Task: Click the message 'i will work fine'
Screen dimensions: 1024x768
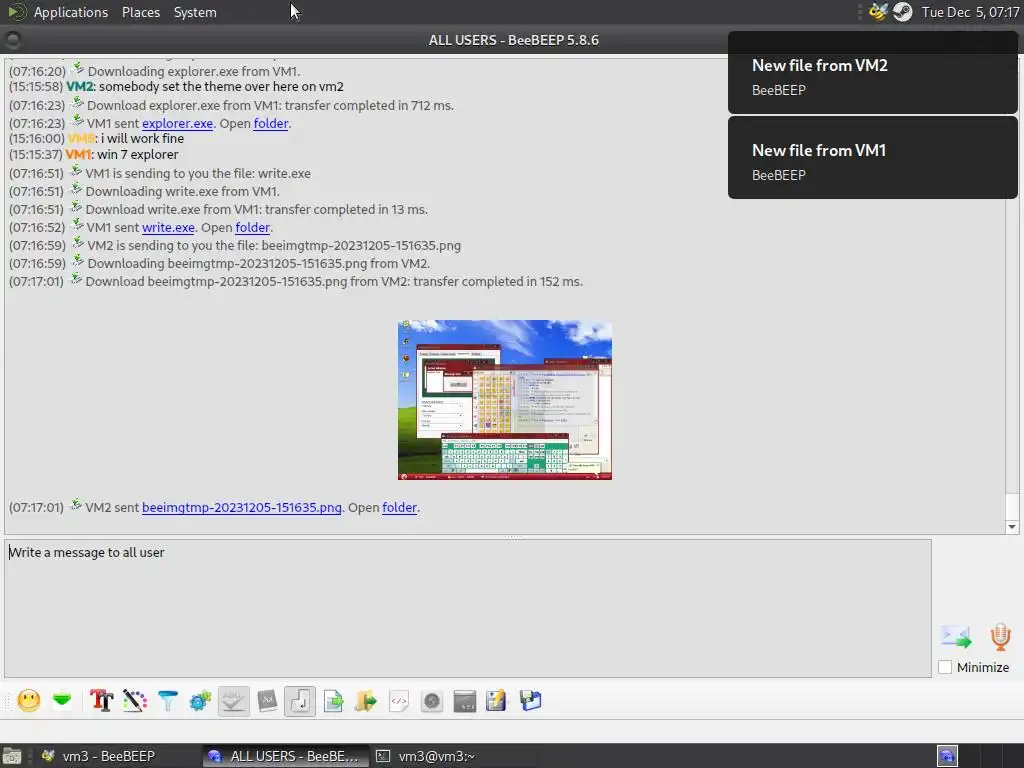Action: tap(142, 138)
